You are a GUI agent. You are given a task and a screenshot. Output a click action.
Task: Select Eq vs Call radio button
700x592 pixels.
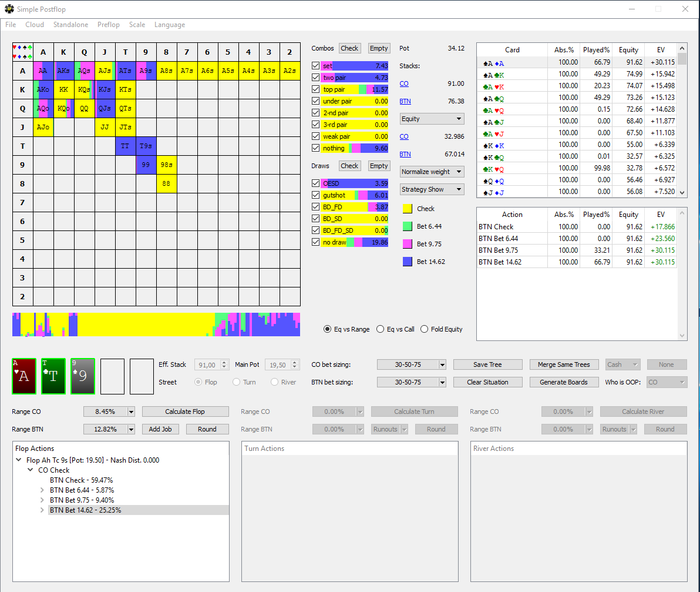tap(380, 329)
